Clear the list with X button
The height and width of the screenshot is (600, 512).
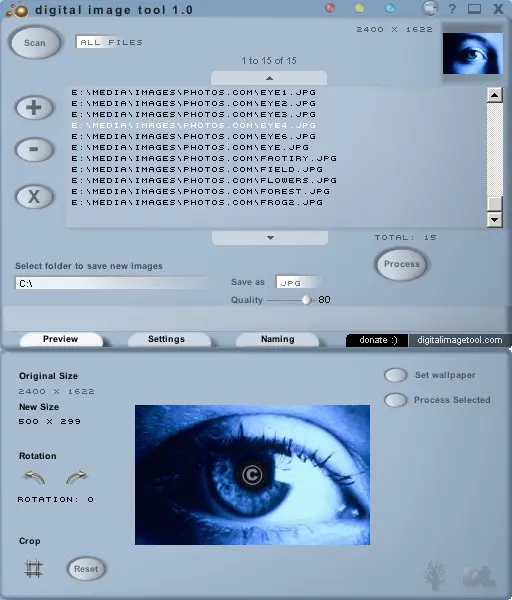[x=34, y=197]
